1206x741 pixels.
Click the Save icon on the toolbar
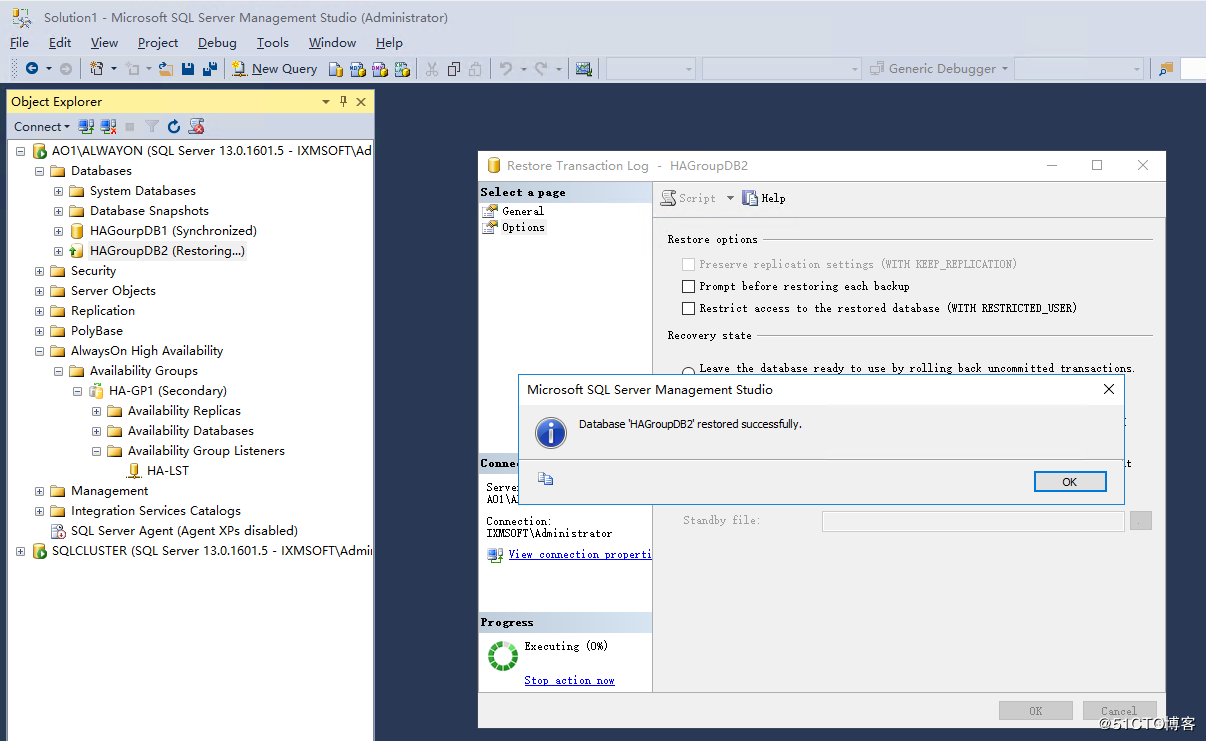click(x=188, y=68)
